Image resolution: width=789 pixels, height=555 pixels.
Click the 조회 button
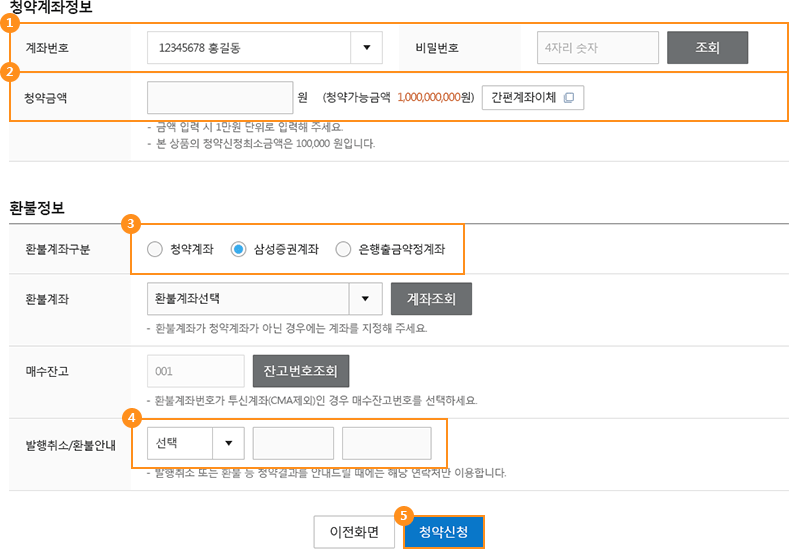click(707, 48)
